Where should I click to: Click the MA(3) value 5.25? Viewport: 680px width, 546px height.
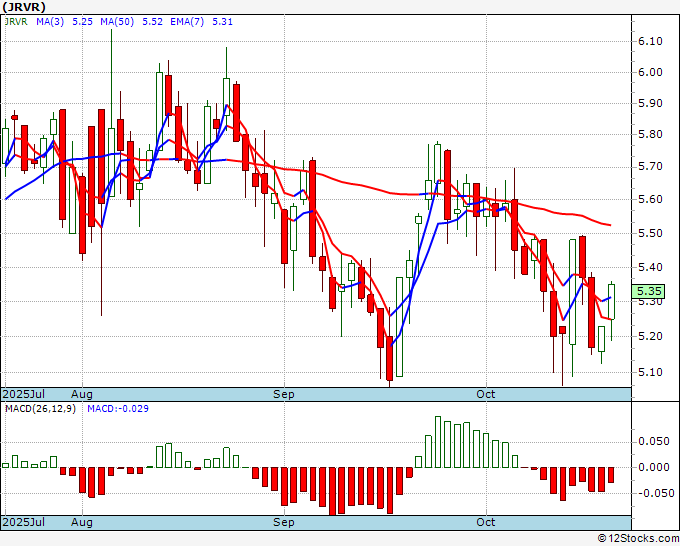point(82,22)
